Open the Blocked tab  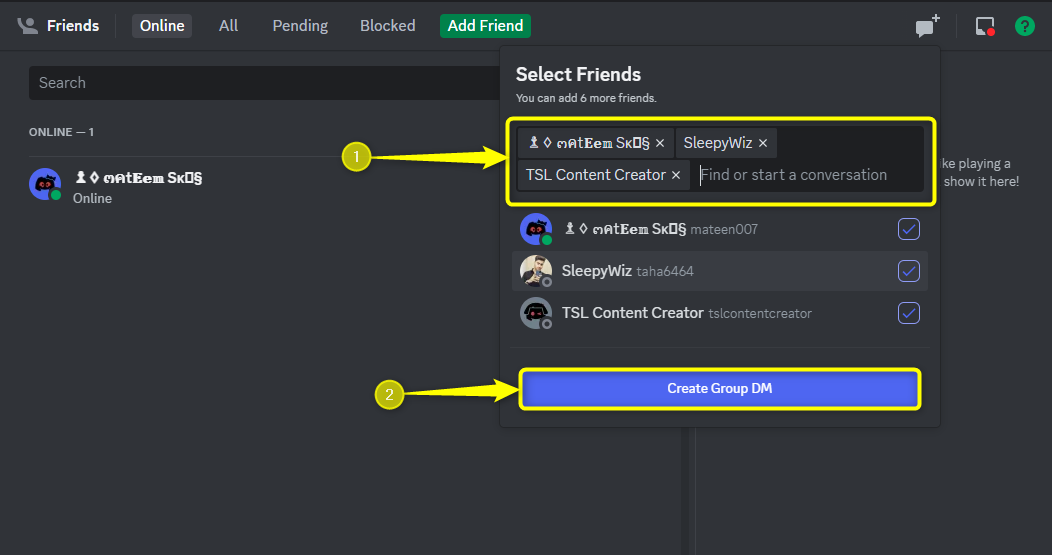point(388,26)
